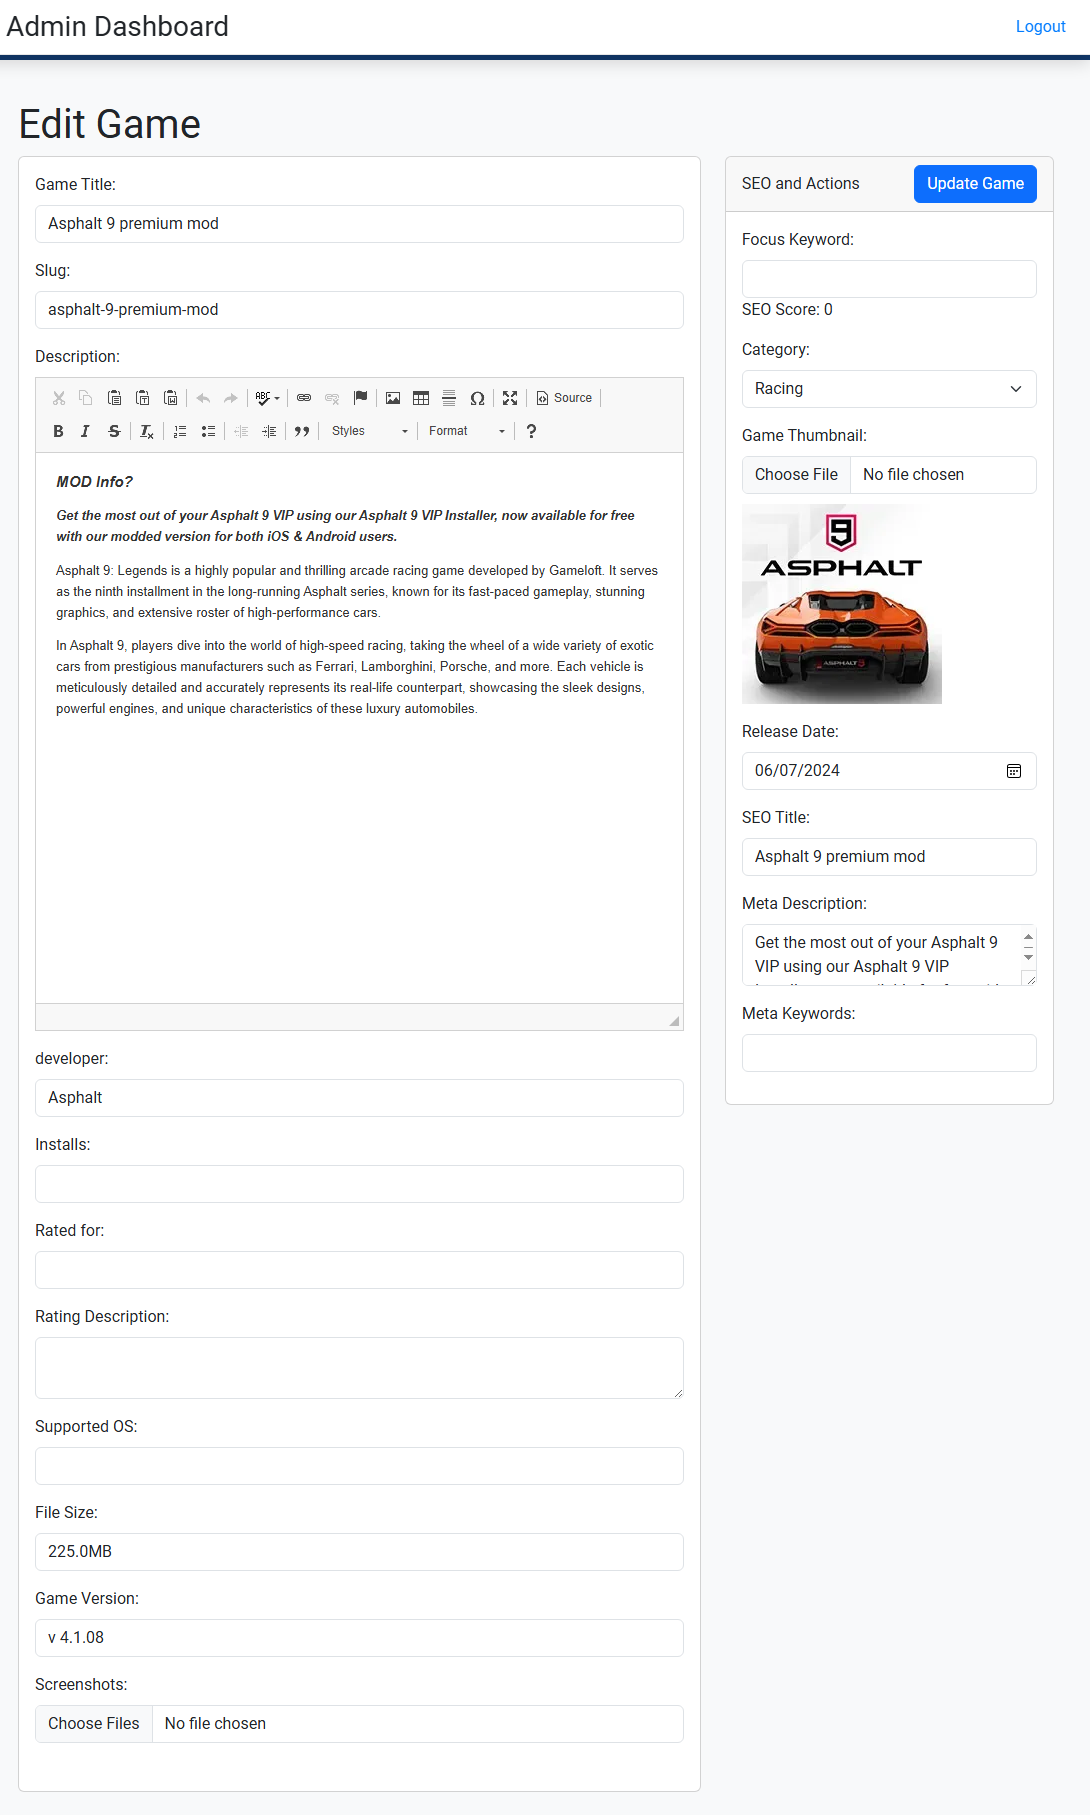Open the Category dropdown showing Racing

[889, 389]
